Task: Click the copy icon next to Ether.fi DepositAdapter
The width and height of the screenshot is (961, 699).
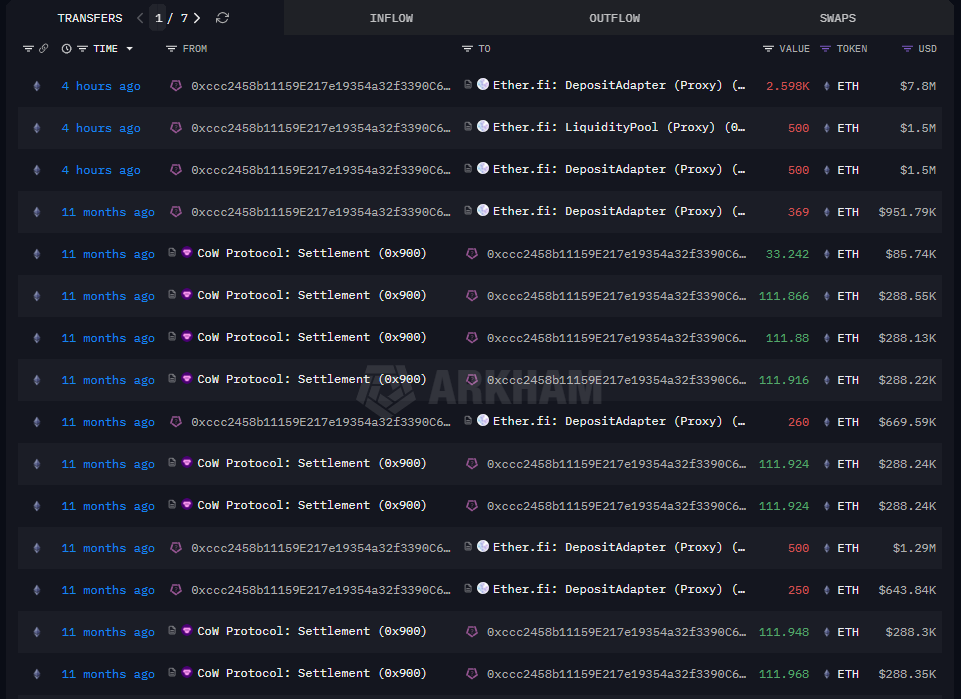Action: 466,85
